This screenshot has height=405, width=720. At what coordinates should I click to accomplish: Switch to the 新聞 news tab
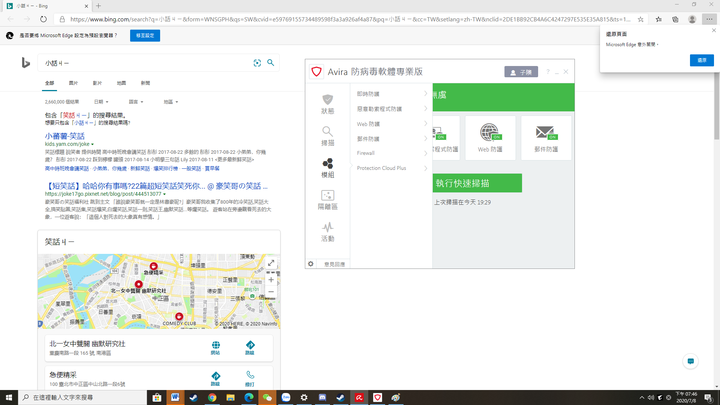(145, 83)
